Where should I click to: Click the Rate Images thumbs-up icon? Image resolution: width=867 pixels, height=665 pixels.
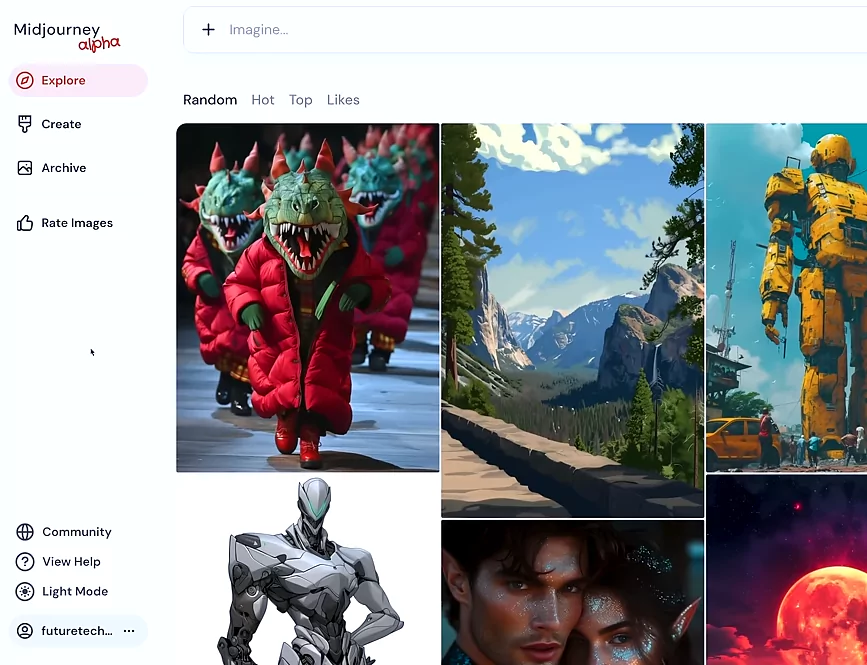point(24,223)
